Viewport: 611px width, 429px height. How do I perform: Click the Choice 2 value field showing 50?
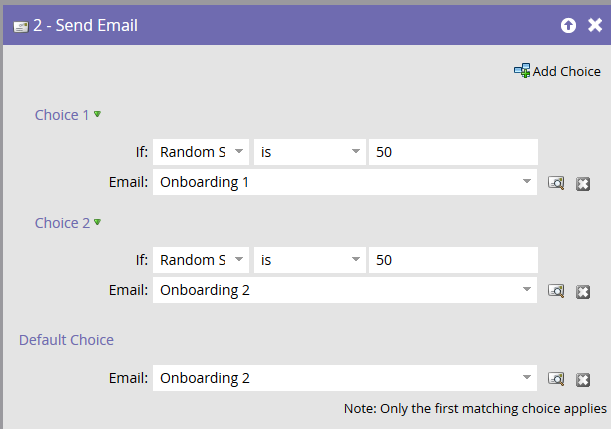coord(453,260)
